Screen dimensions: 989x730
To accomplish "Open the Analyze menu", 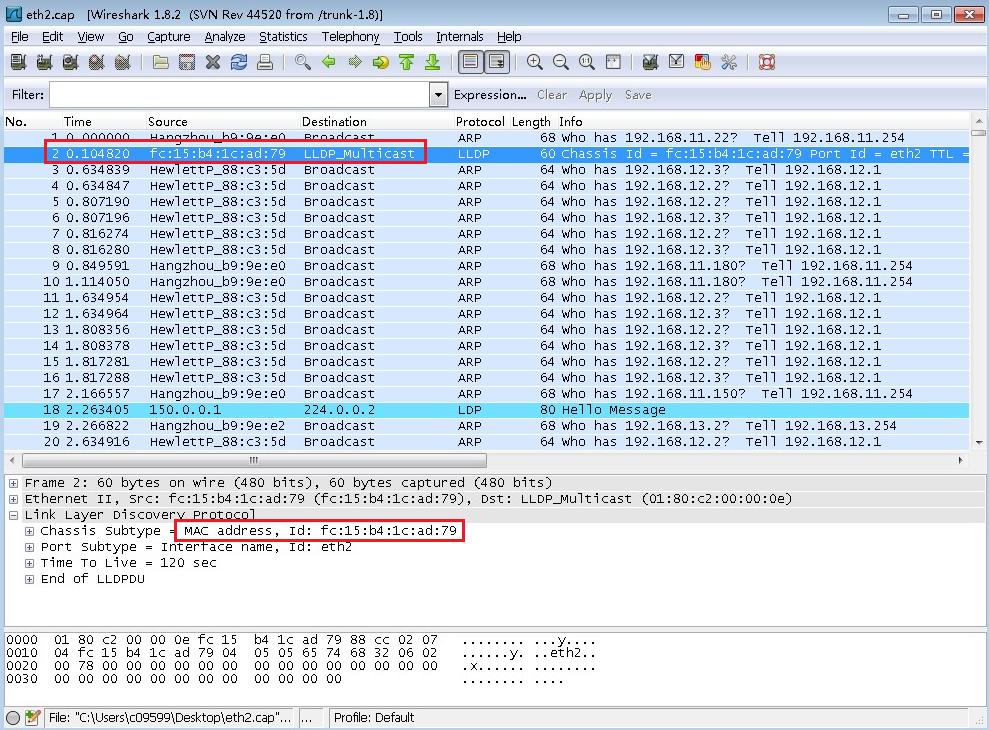I will pyautogui.click(x=225, y=37).
